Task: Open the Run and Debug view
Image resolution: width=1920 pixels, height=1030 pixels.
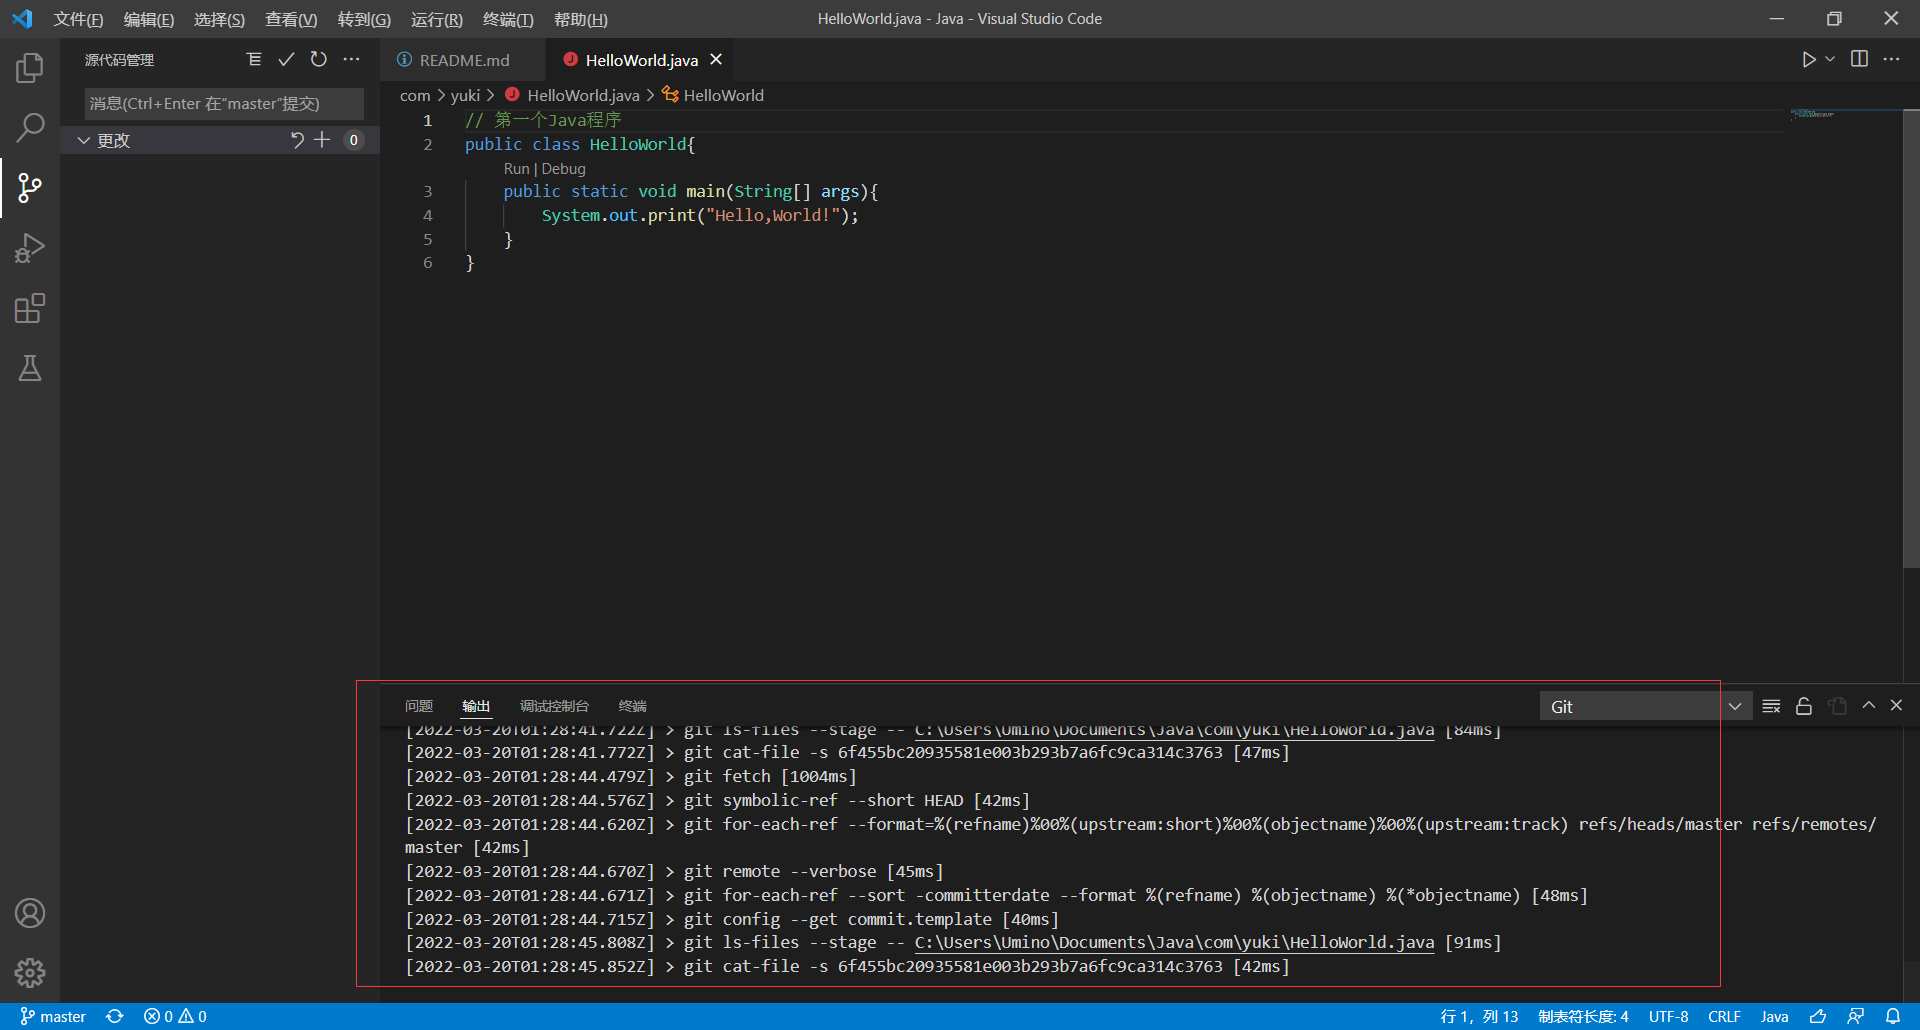Action: [30, 248]
